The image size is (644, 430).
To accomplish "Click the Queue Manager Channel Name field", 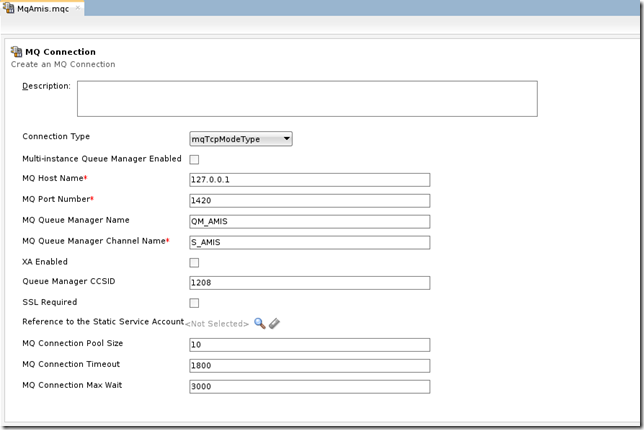I will (x=309, y=242).
